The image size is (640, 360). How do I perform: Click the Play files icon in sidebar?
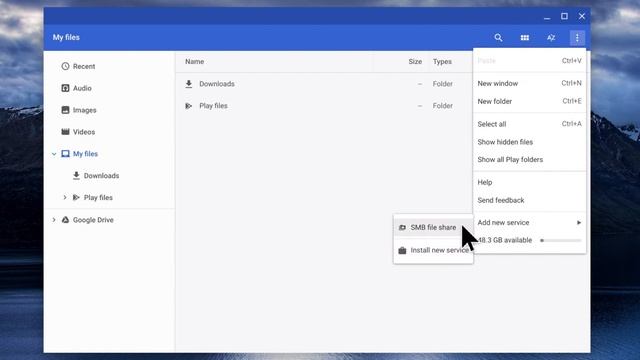point(76,198)
